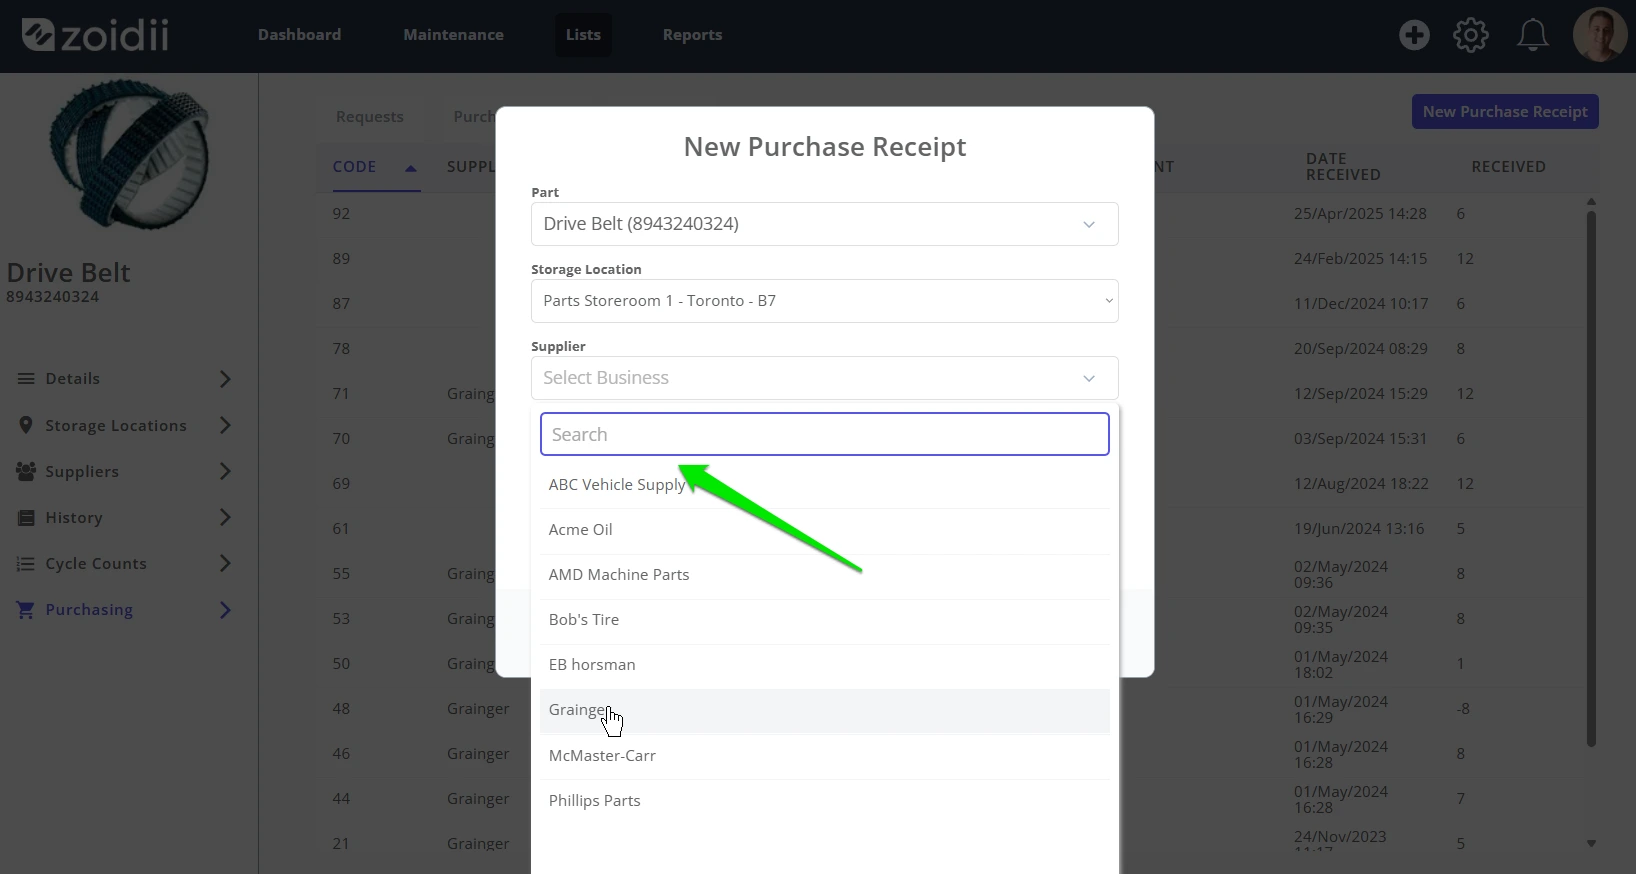The width and height of the screenshot is (1636, 874).
Task: Open Storage Locations in sidebar
Action: coord(116,426)
